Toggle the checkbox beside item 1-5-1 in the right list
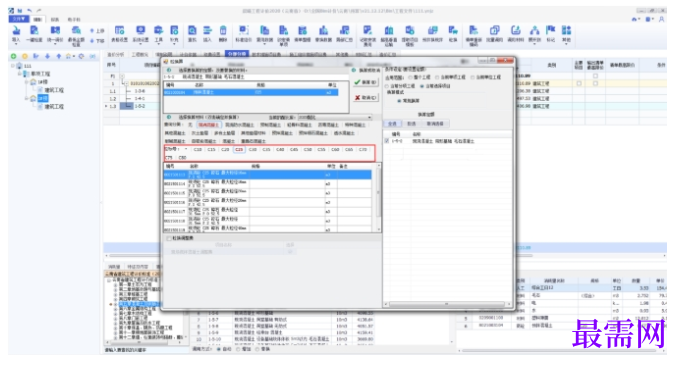Viewport: 684px width, 365px height. (386, 141)
